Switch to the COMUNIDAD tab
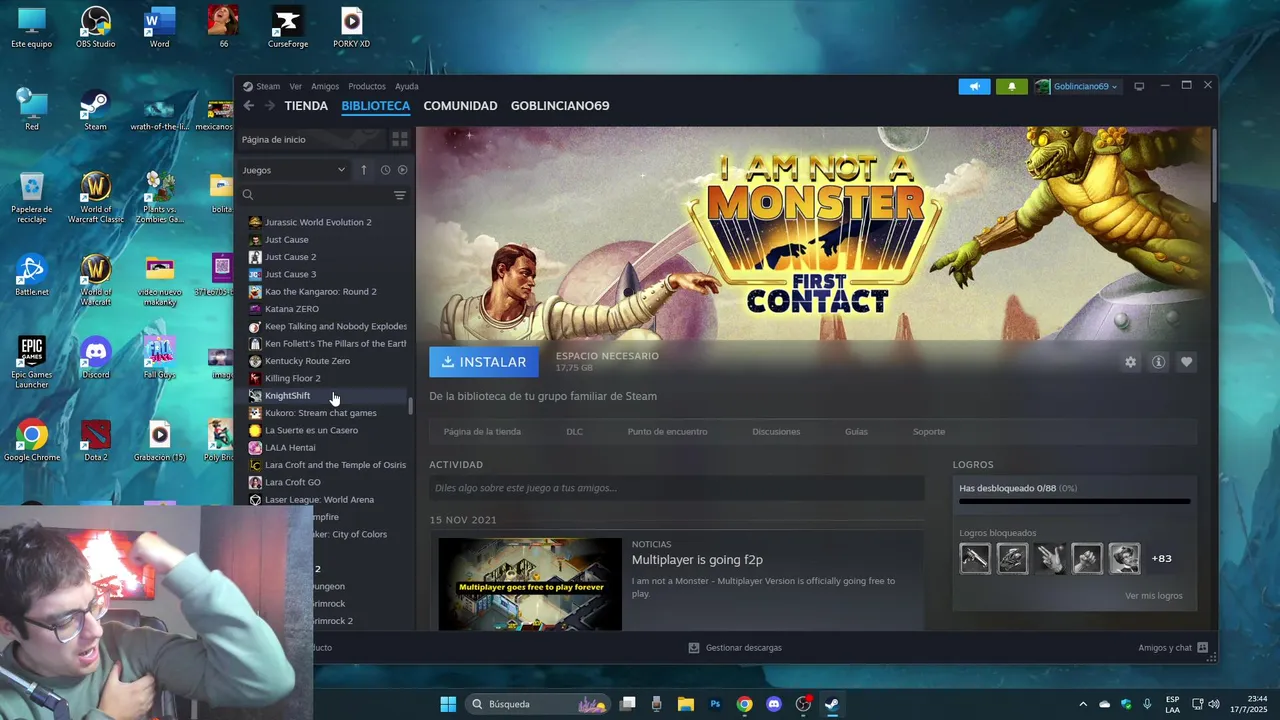Image resolution: width=1280 pixels, height=720 pixels. [460, 106]
